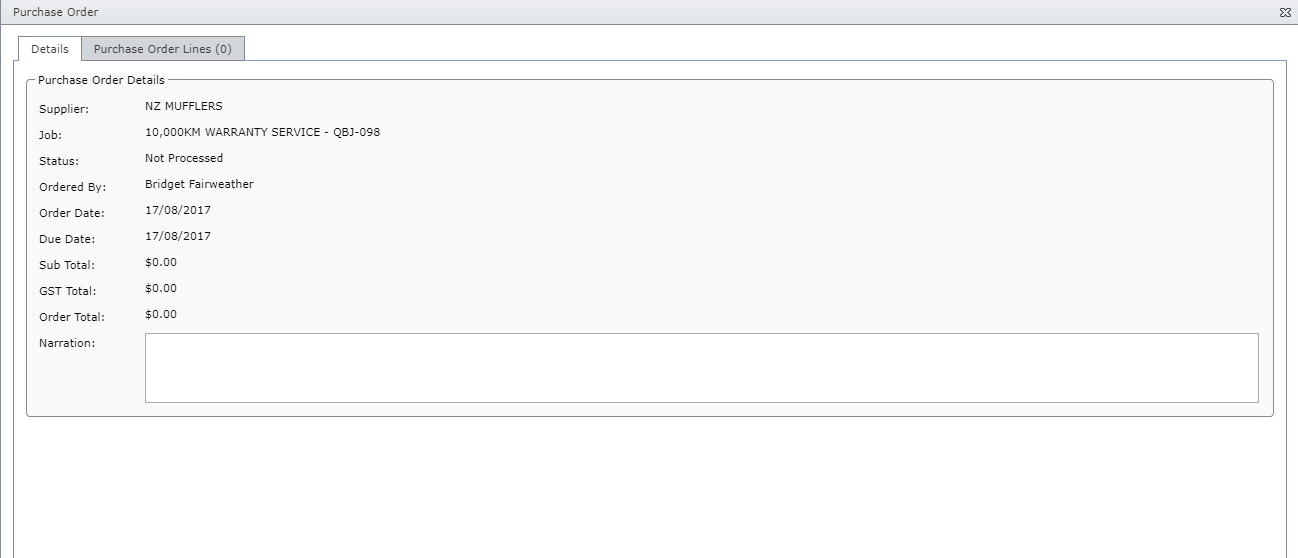Click the Purchase Order window title
Image resolution: width=1298 pixels, height=558 pixels.
point(56,12)
